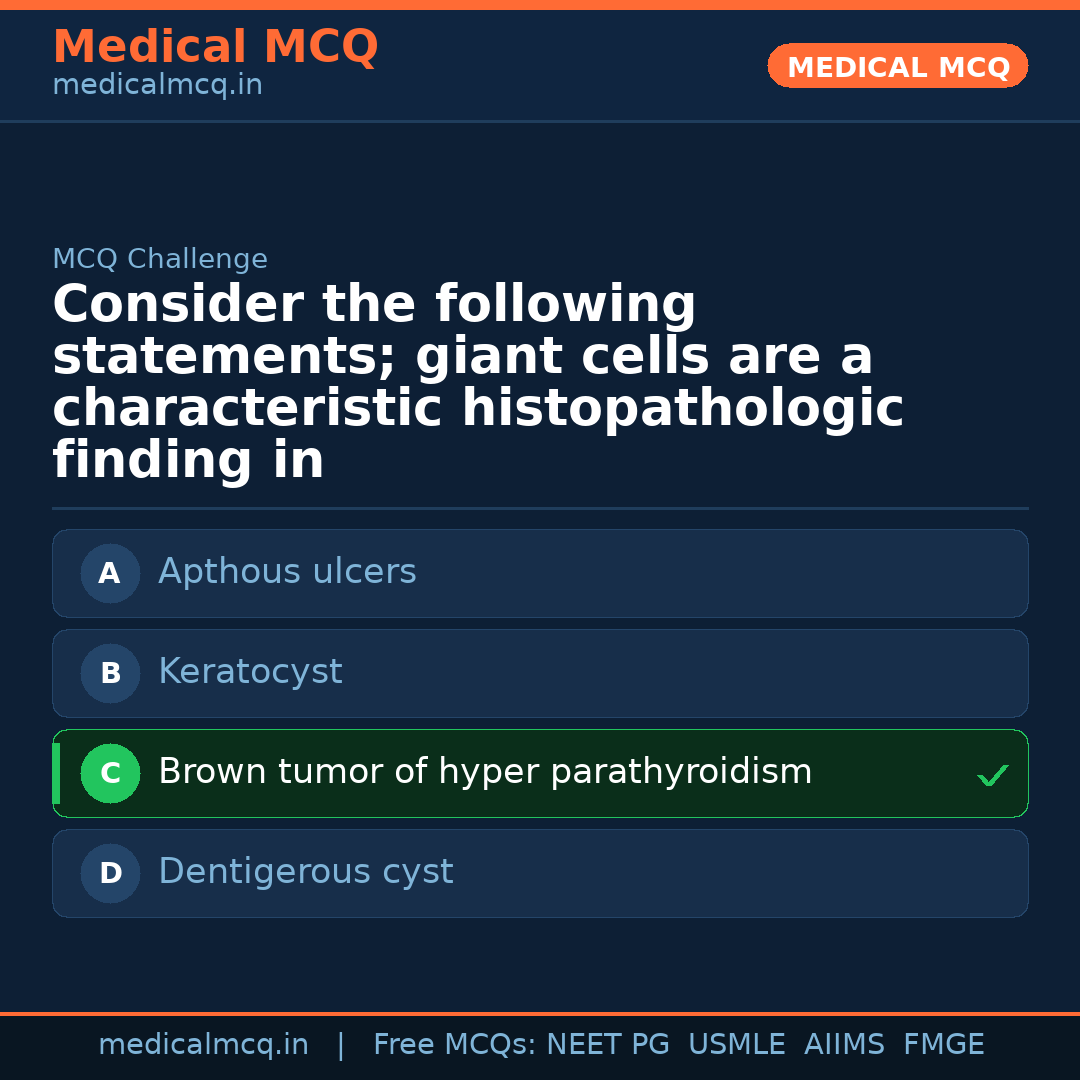Select the Brown tumor of hyper parathyroidism text

click(x=485, y=772)
